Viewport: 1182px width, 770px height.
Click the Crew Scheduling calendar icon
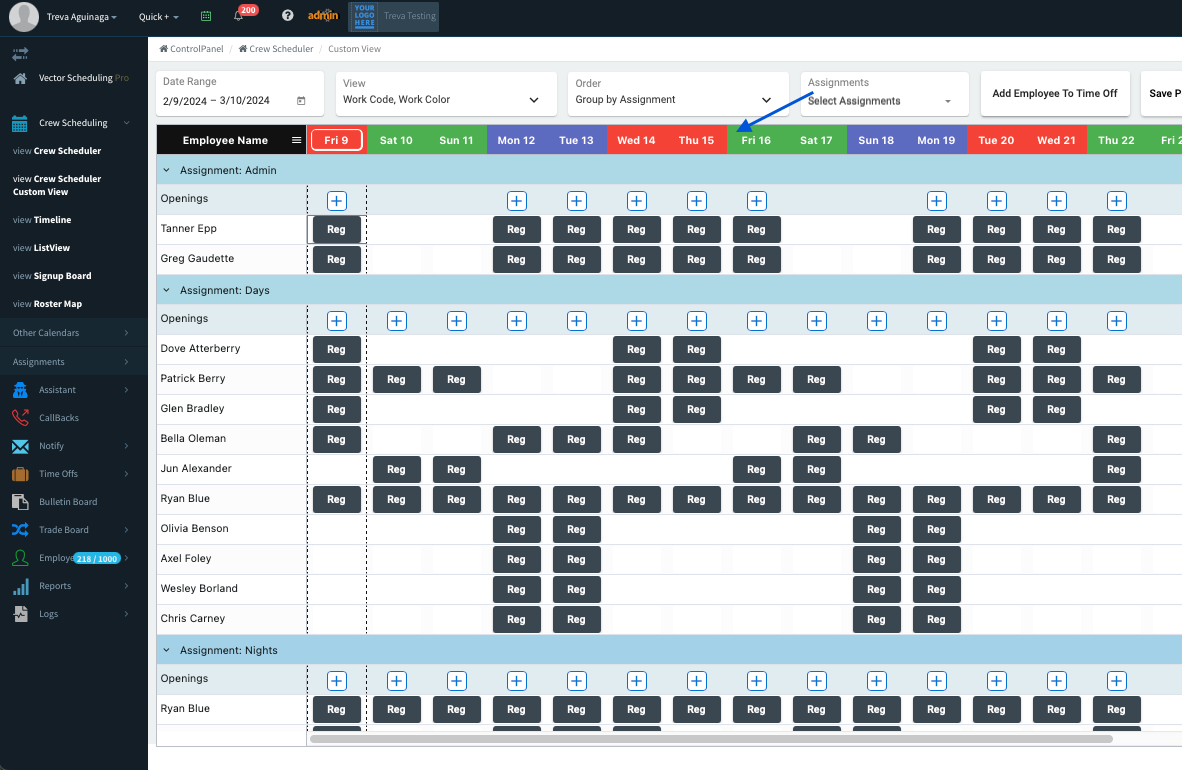pyautogui.click(x=20, y=123)
